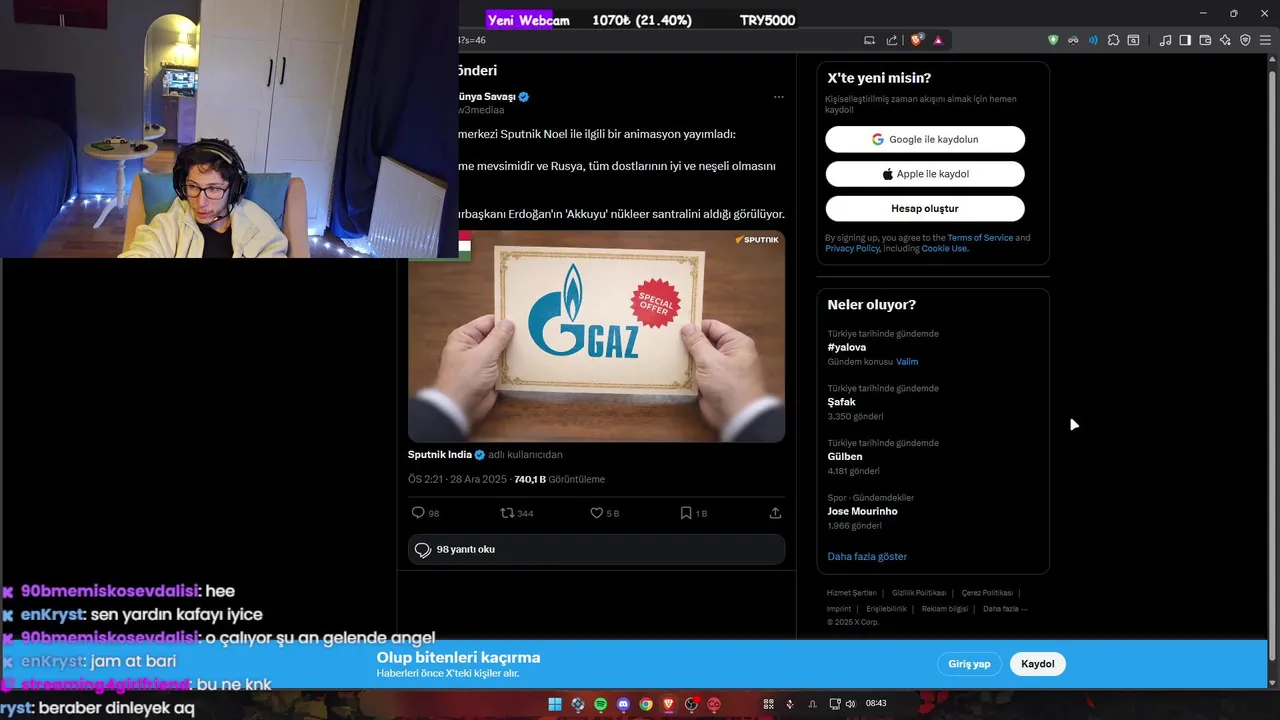Click 'Giriş yap' in the bottom banner
The width and height of the screenshot is (1280, 720).
(x=969, y=664)
